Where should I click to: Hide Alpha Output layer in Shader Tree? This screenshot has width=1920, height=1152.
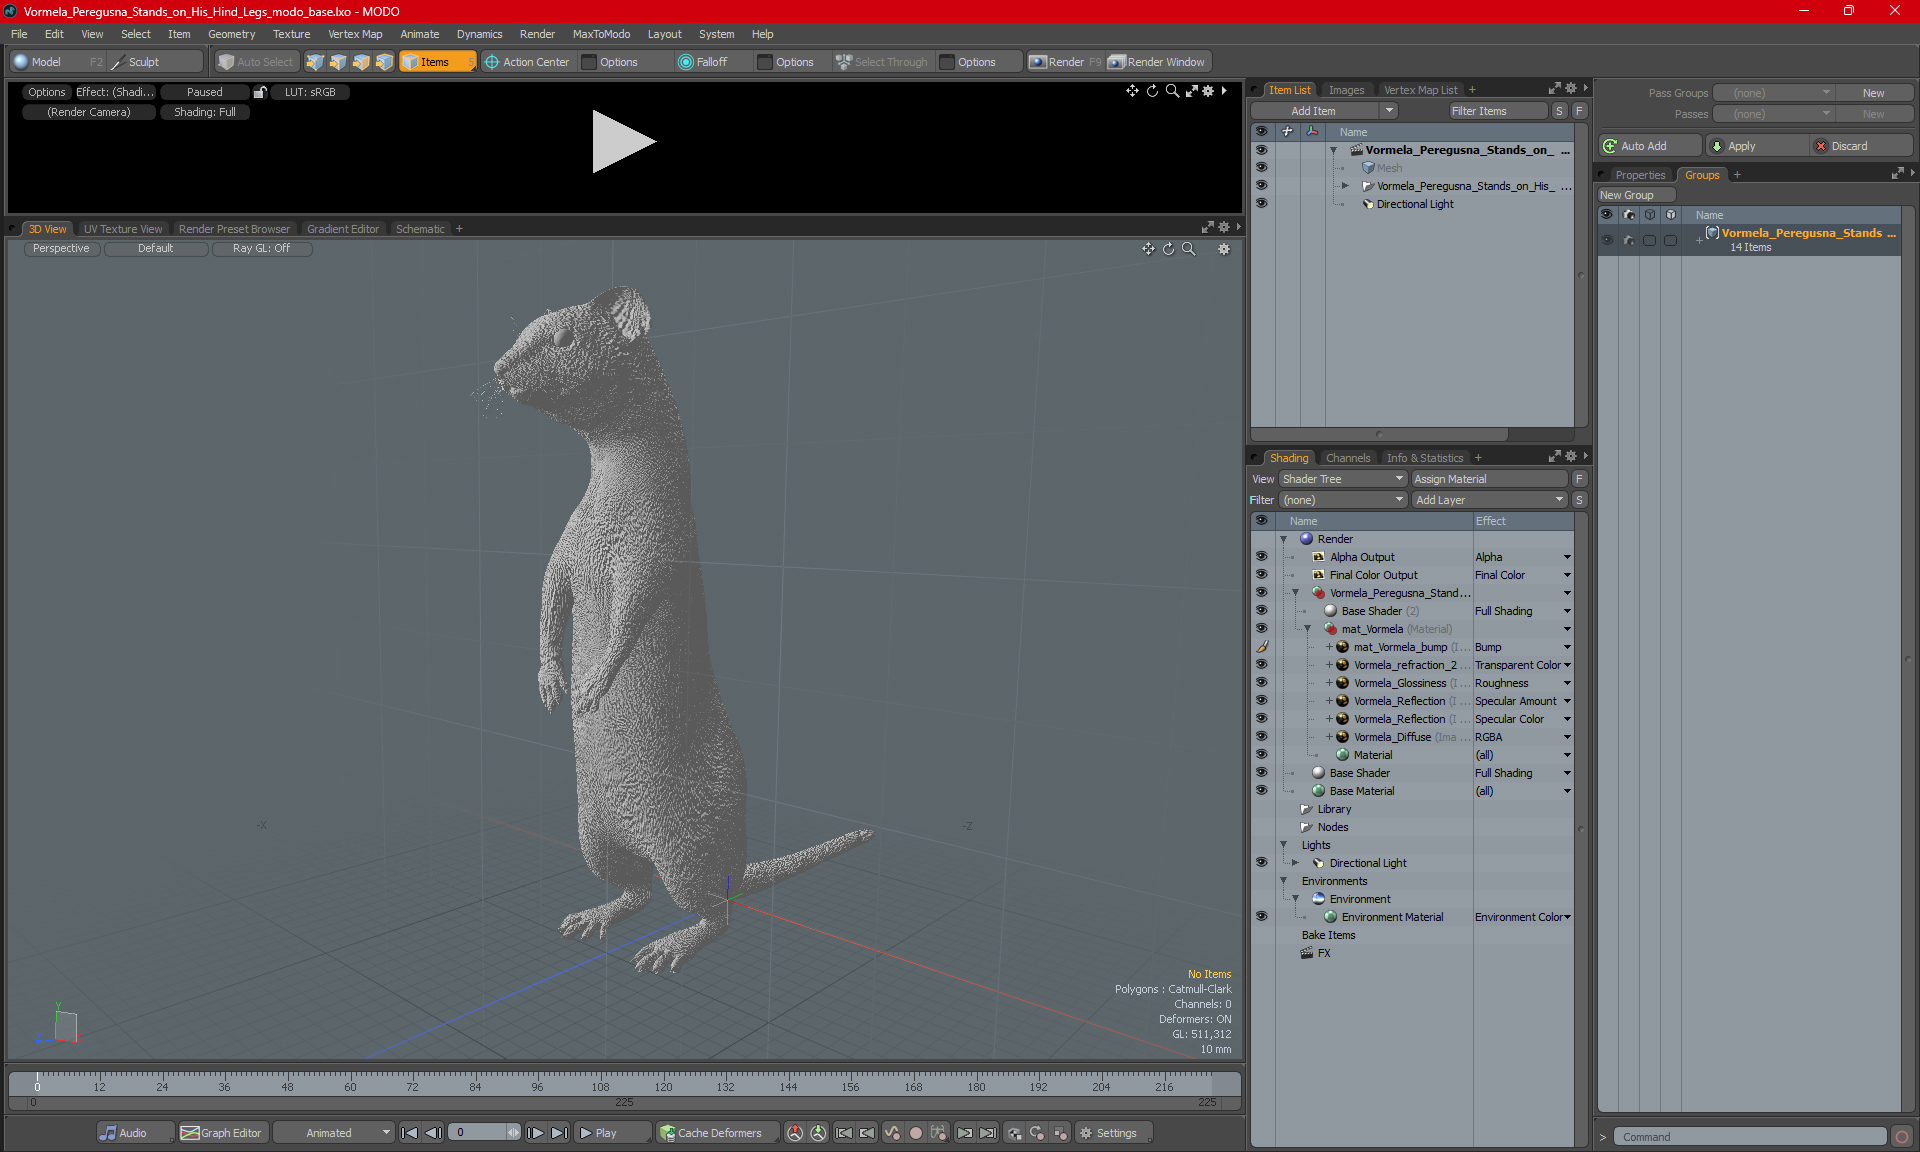(1261, 557)
